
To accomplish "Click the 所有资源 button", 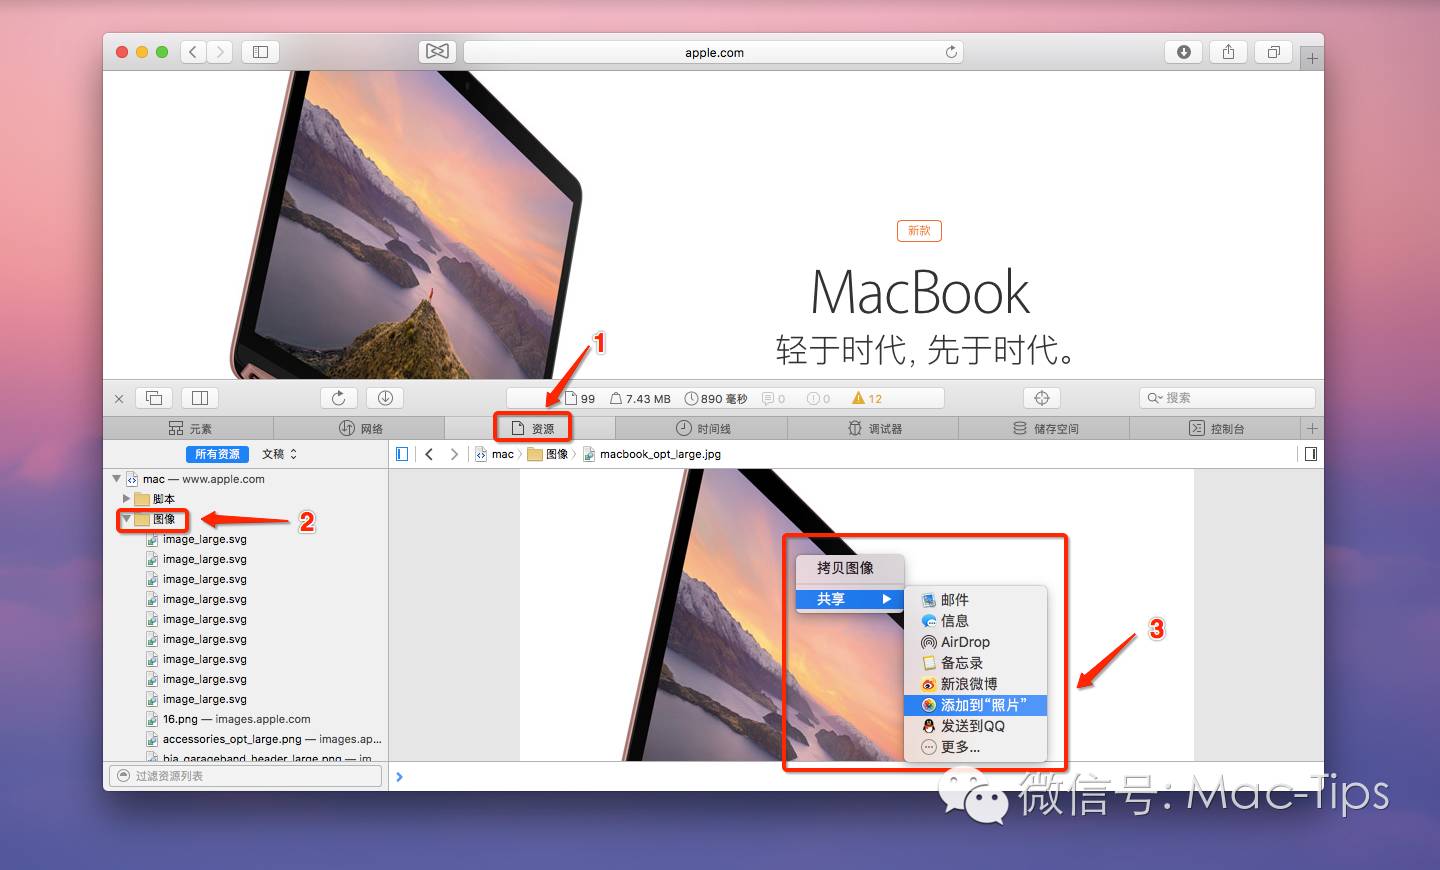I will (x=217, y=454).
